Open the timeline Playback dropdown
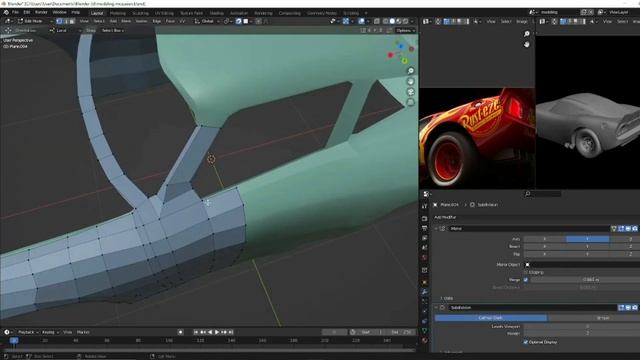Screen dimensions: 640x360 28,332
